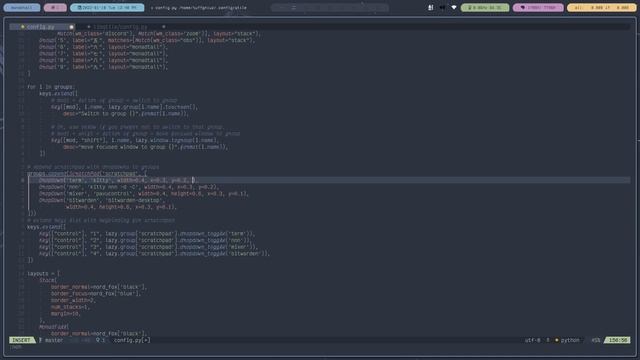Click the blue monadtall layout pill in top bar

point(22,7)
